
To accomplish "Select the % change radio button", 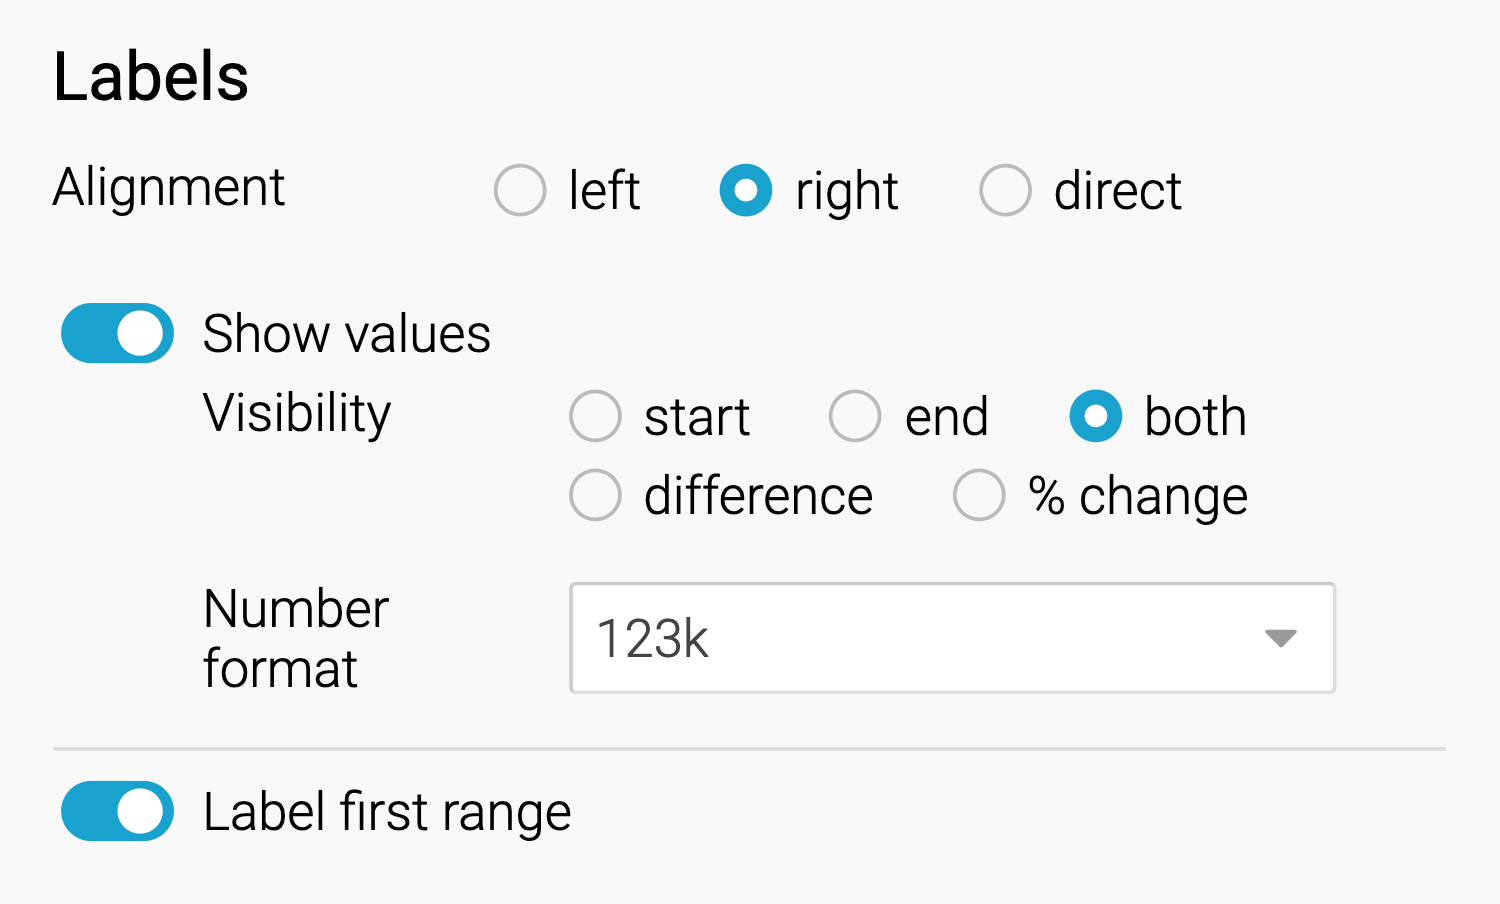I will (x=979, y=495).
